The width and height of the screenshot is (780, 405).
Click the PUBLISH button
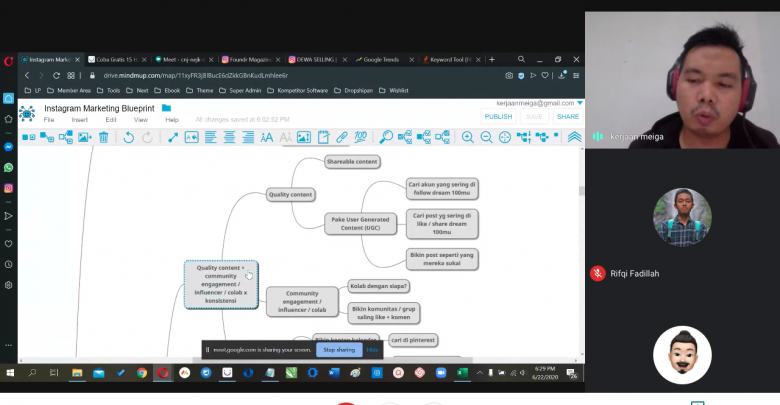[x=498, y=116]
